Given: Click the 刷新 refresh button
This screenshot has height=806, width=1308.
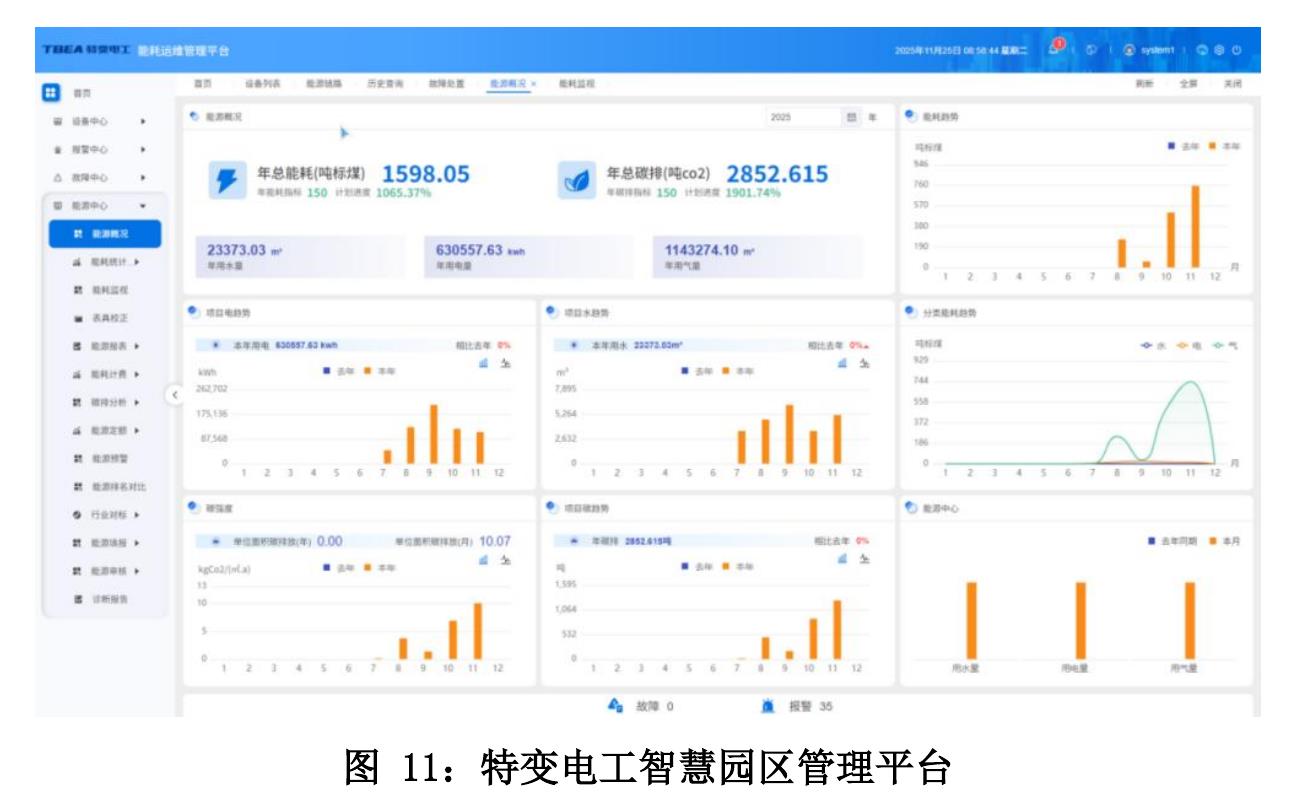Looking at the screenshot, I should [1145, 84].
